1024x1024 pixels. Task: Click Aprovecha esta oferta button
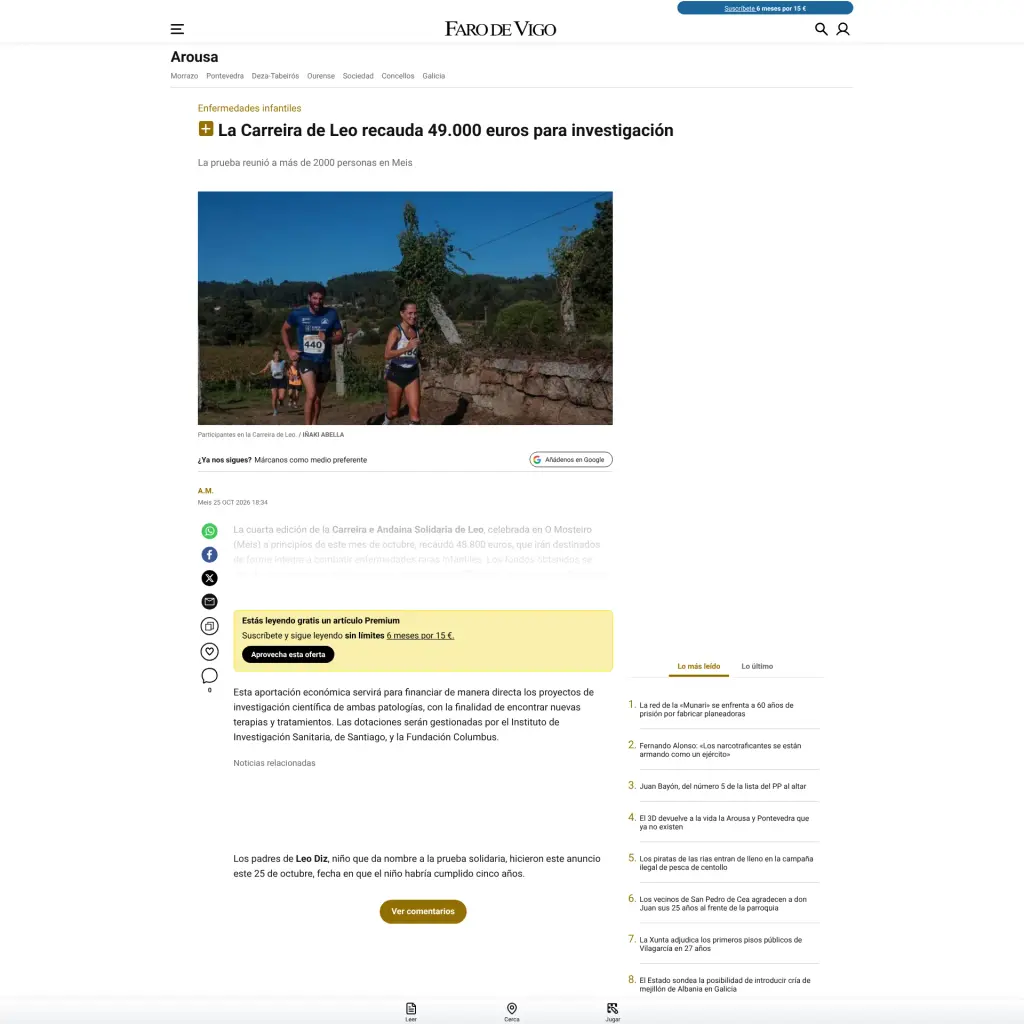click(x=288, y=654)
